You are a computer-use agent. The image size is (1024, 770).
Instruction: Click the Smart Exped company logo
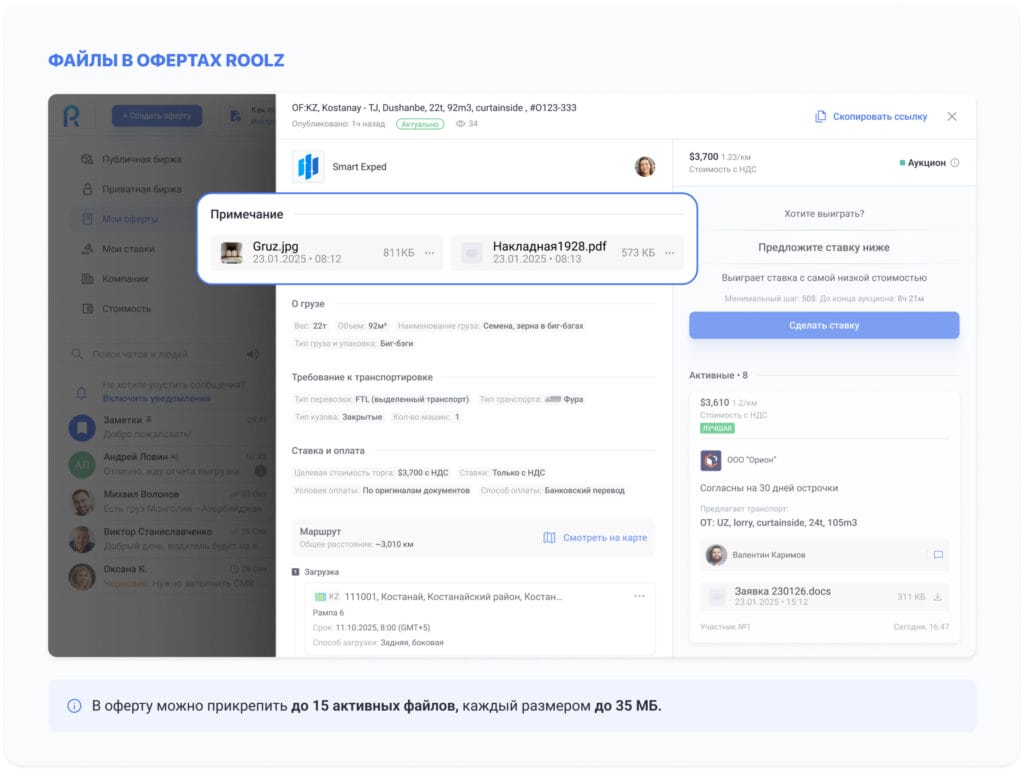click(x=308, y=167)
